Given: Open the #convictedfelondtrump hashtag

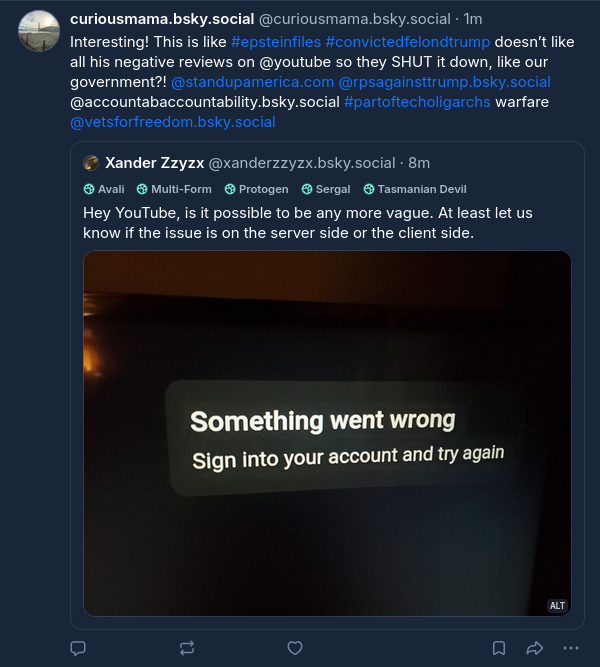Looking at the screenshot, I should pyautogui.click(x=408, y=42).
